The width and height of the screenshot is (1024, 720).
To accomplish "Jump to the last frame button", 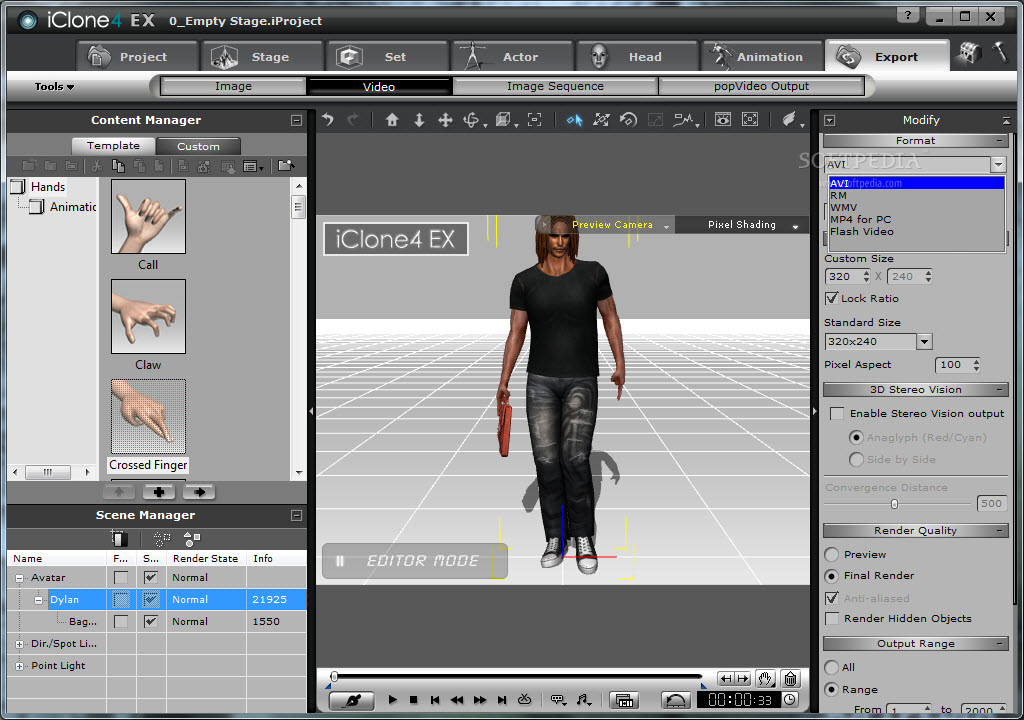I will tap(502, 700).
